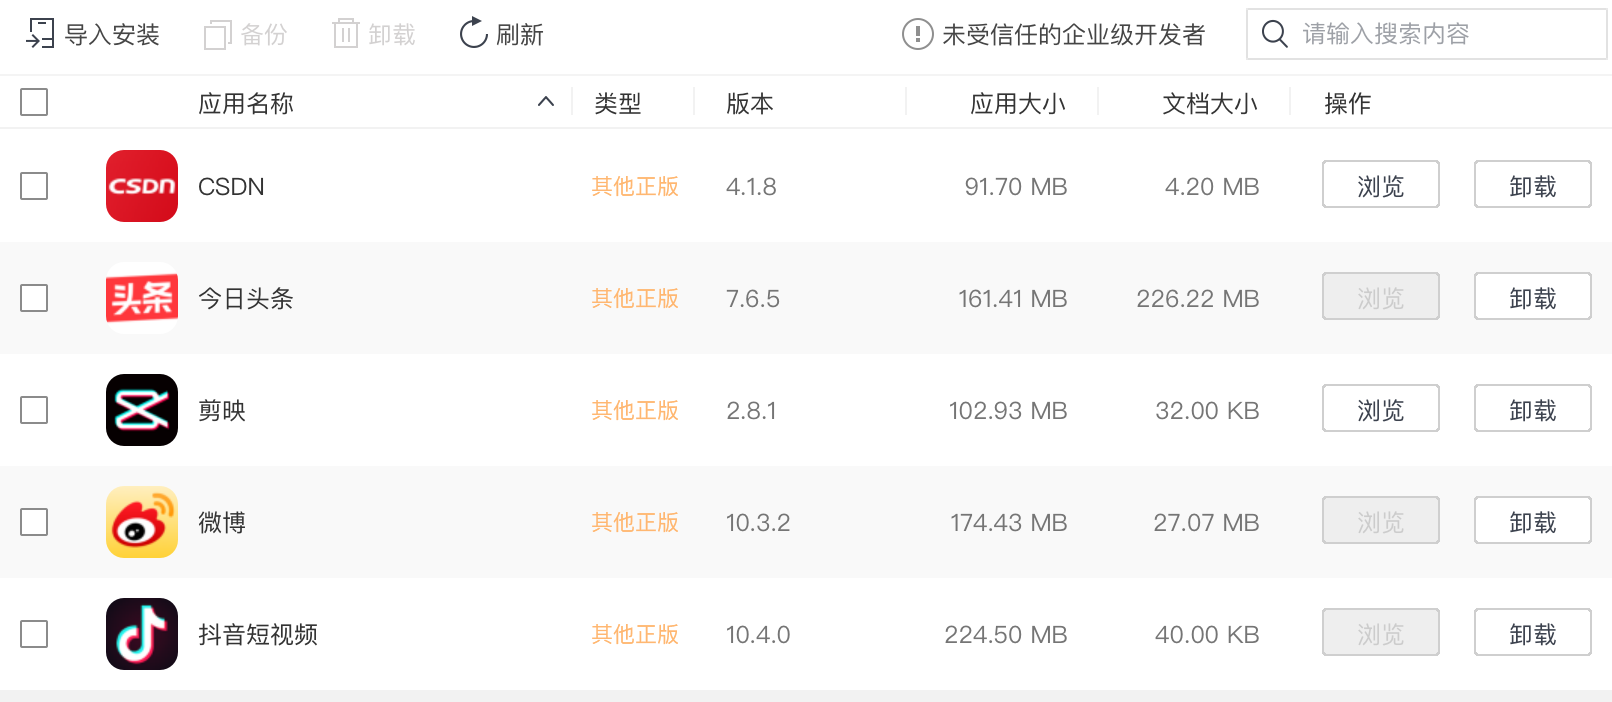Click the warning icon beside 未受信任的企业级开发者

pos(917,33)
